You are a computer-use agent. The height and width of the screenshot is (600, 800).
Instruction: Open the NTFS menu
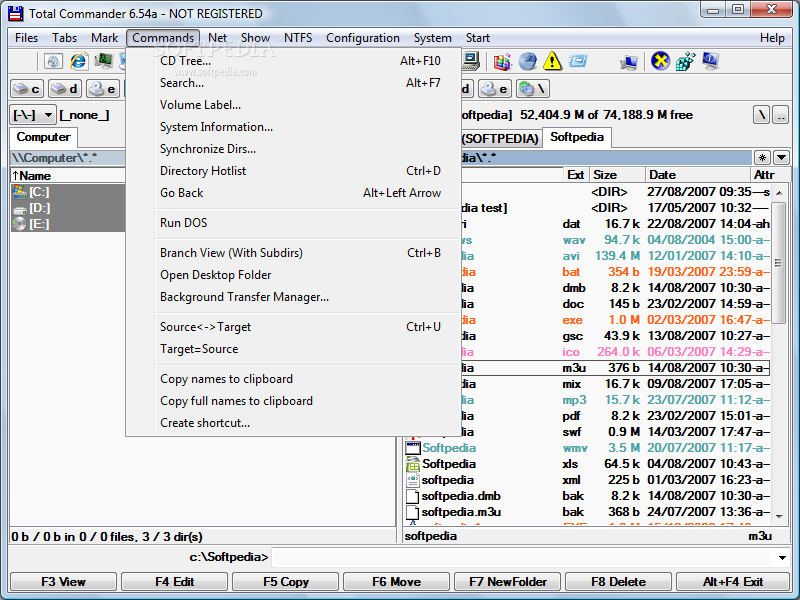point(298,38)
